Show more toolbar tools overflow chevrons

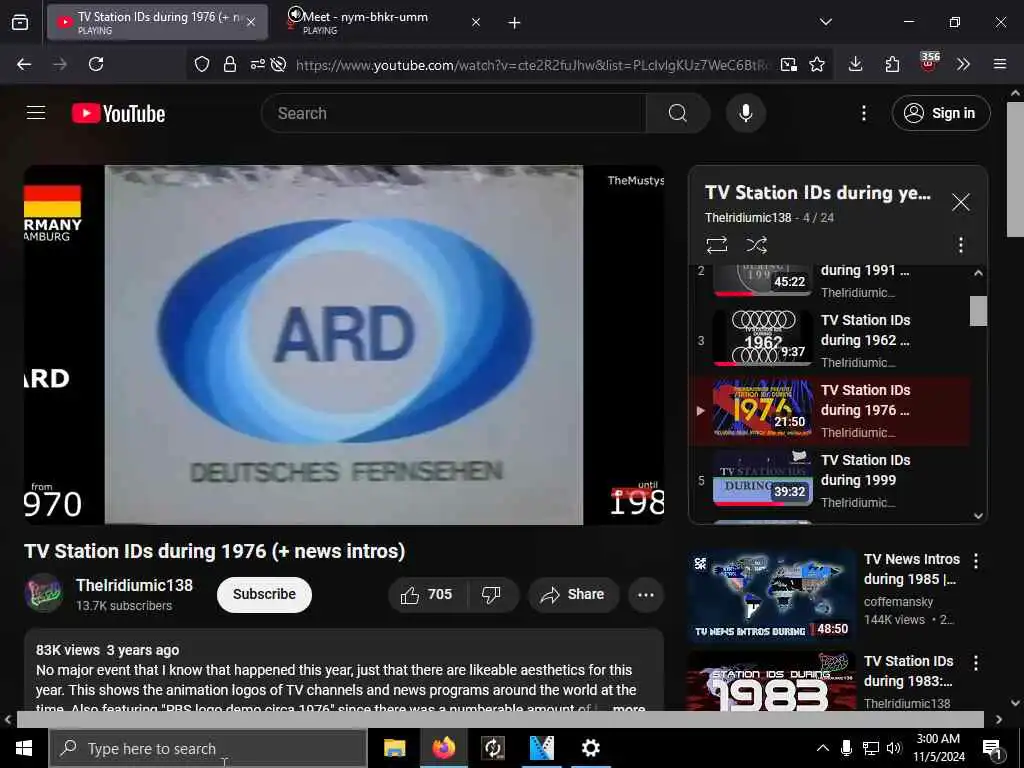(963, 64)
